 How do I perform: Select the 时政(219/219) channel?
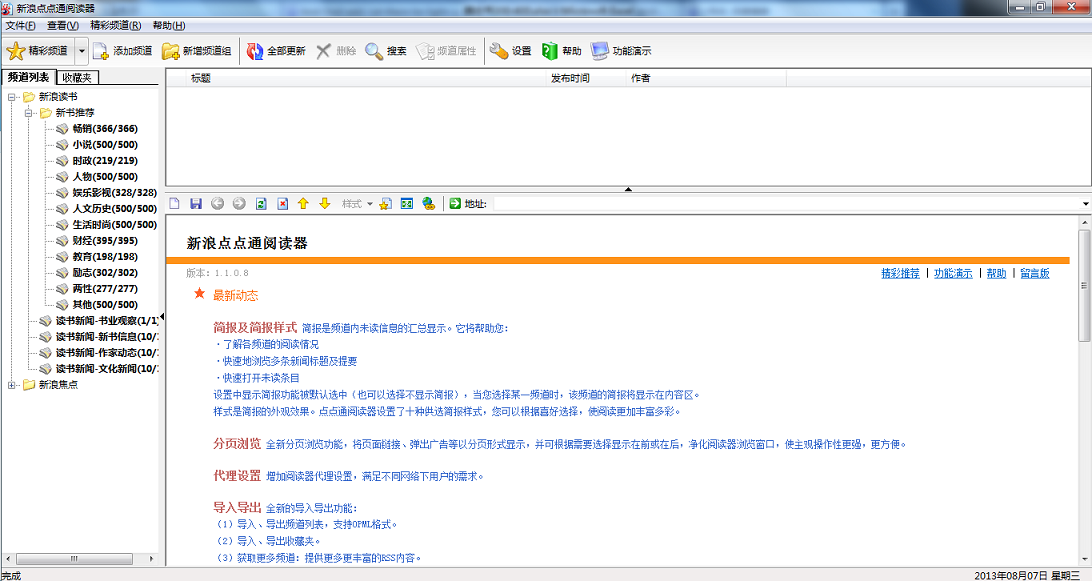coord(104,161)
